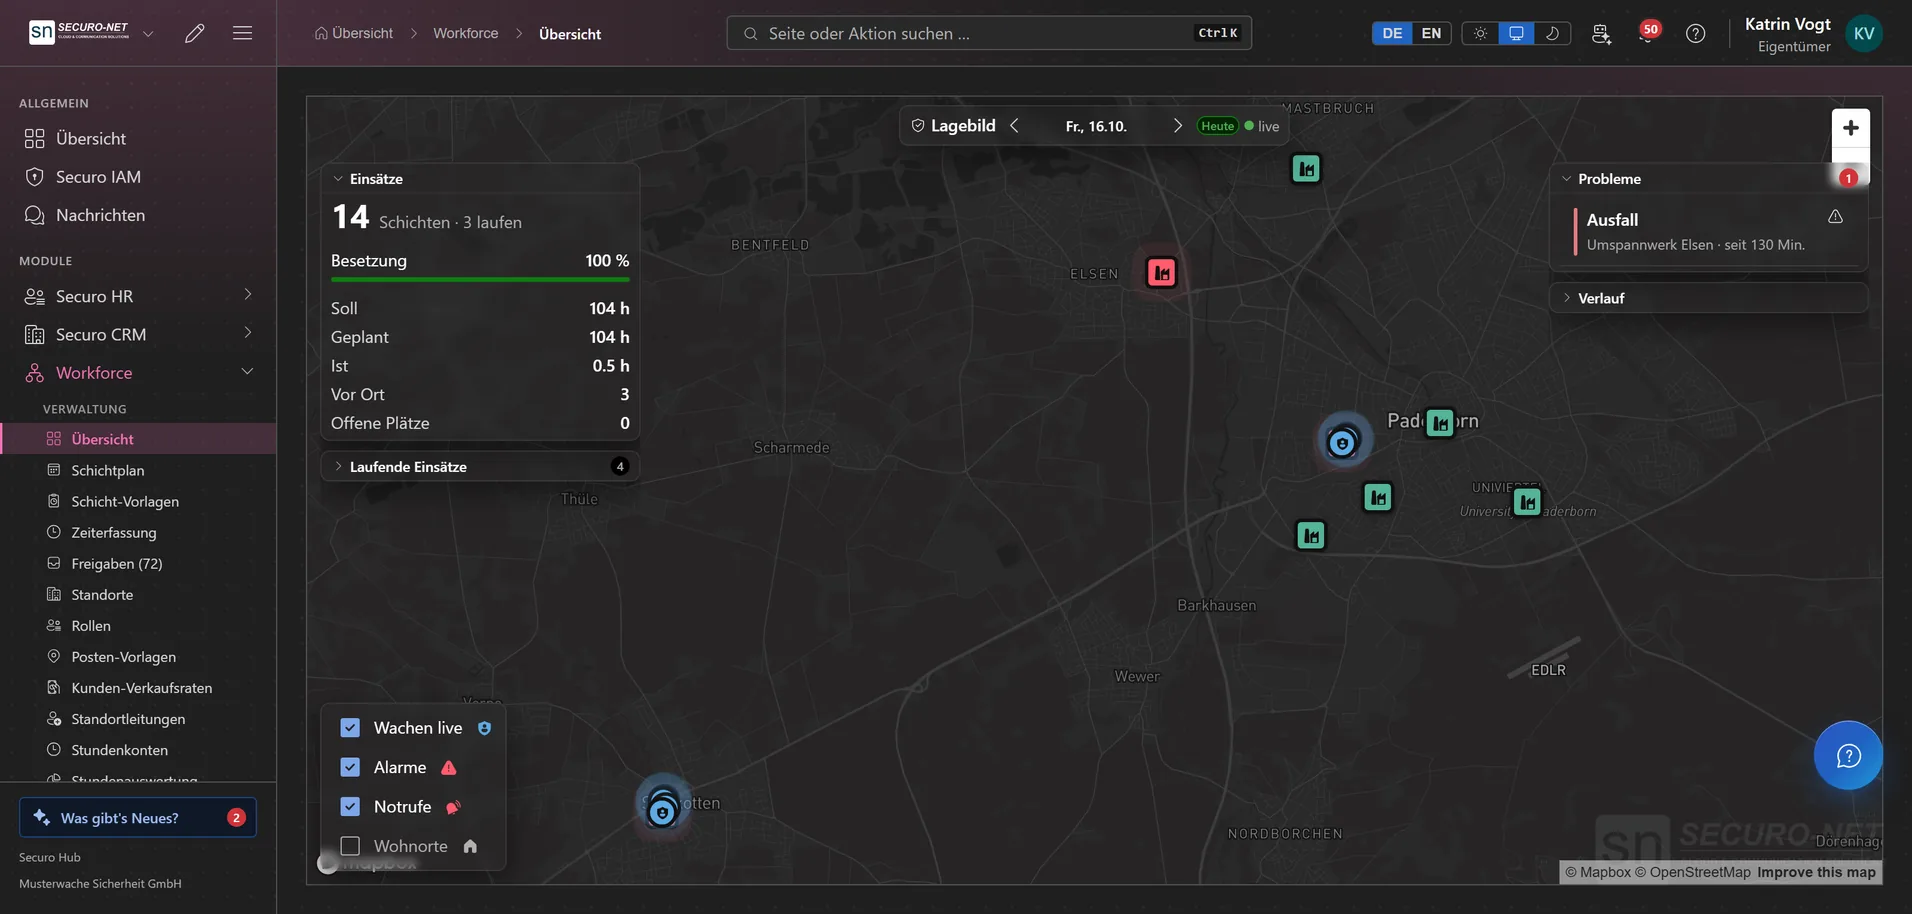Expand the Verlauf panel

(1709, 298)
